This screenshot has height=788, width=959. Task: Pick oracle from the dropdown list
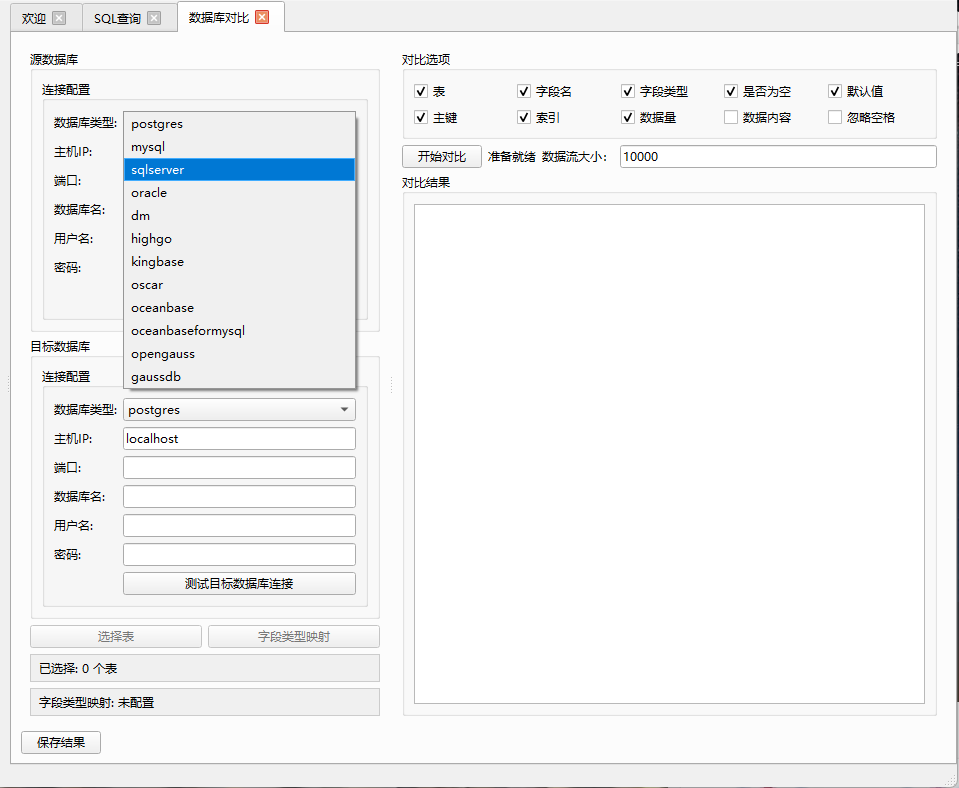pos(239,193)
